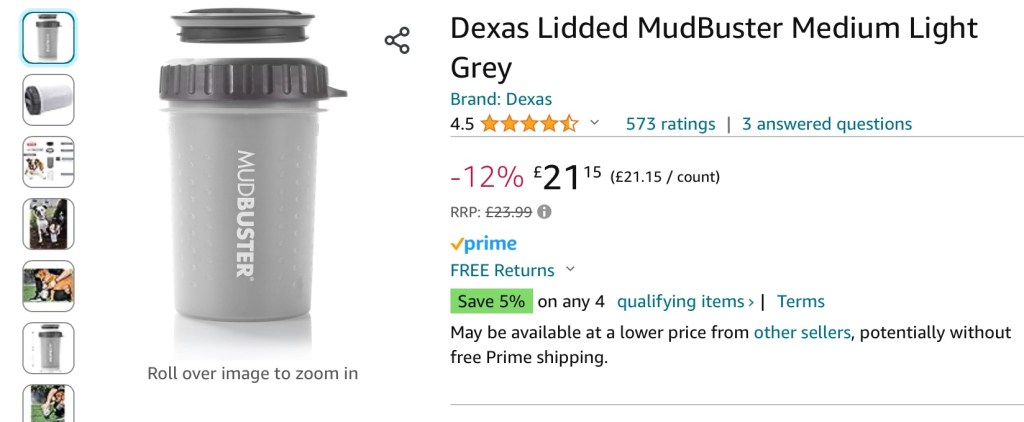Click the share icon beside product image

[x=397, y=41]
